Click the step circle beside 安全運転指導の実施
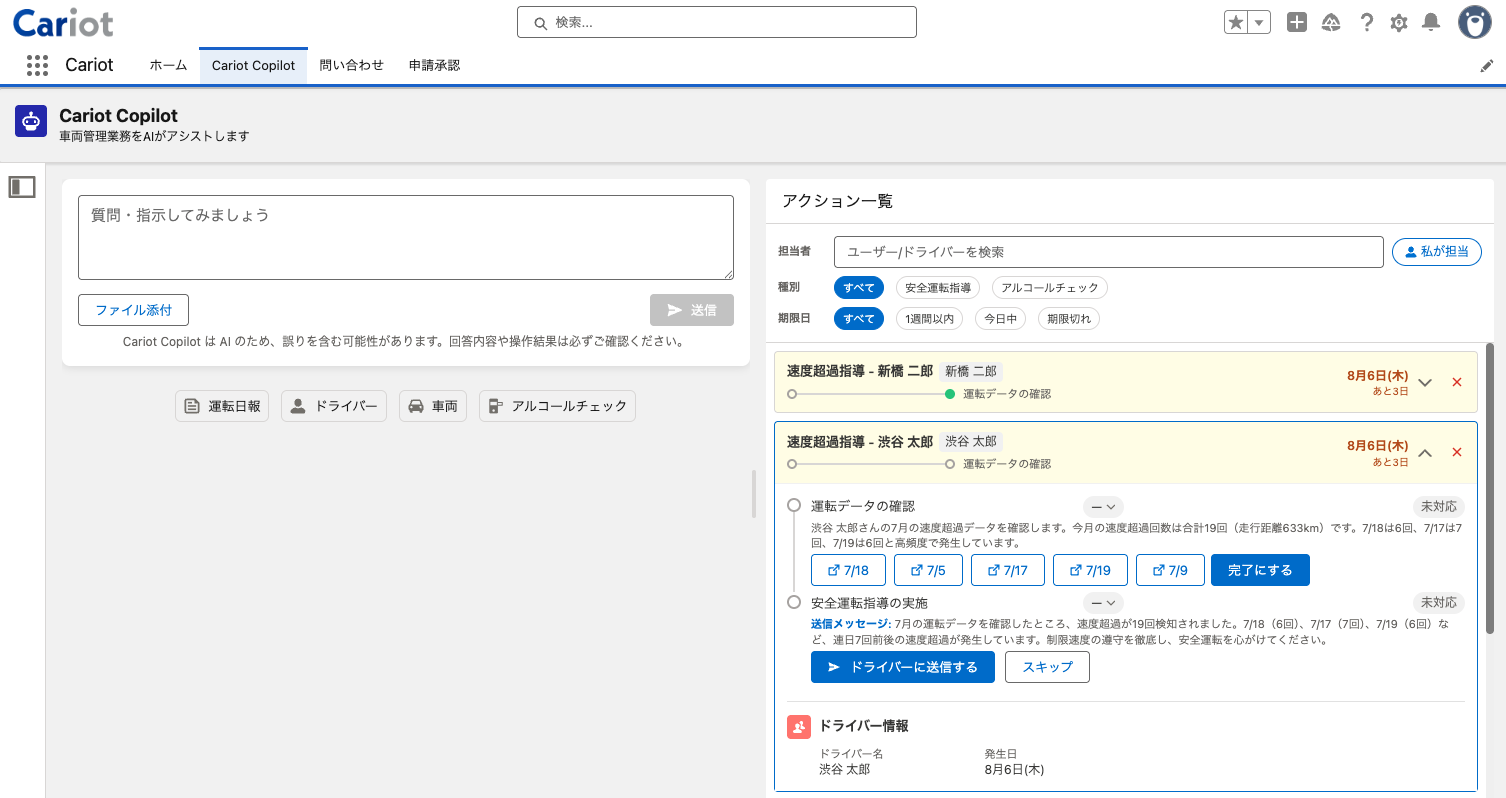The width and height of the screenshot is (1506, 798). (794, 602)
